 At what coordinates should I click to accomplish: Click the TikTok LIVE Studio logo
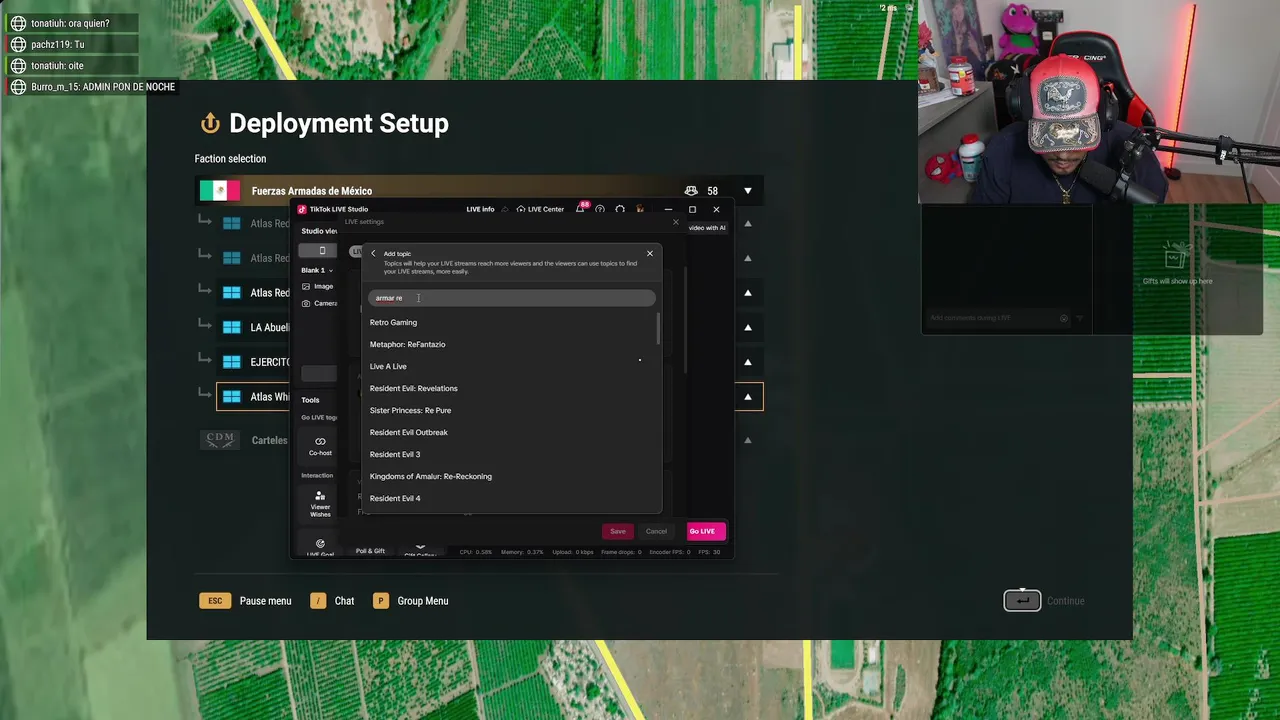pyautogui.click(x=302, y=209)
